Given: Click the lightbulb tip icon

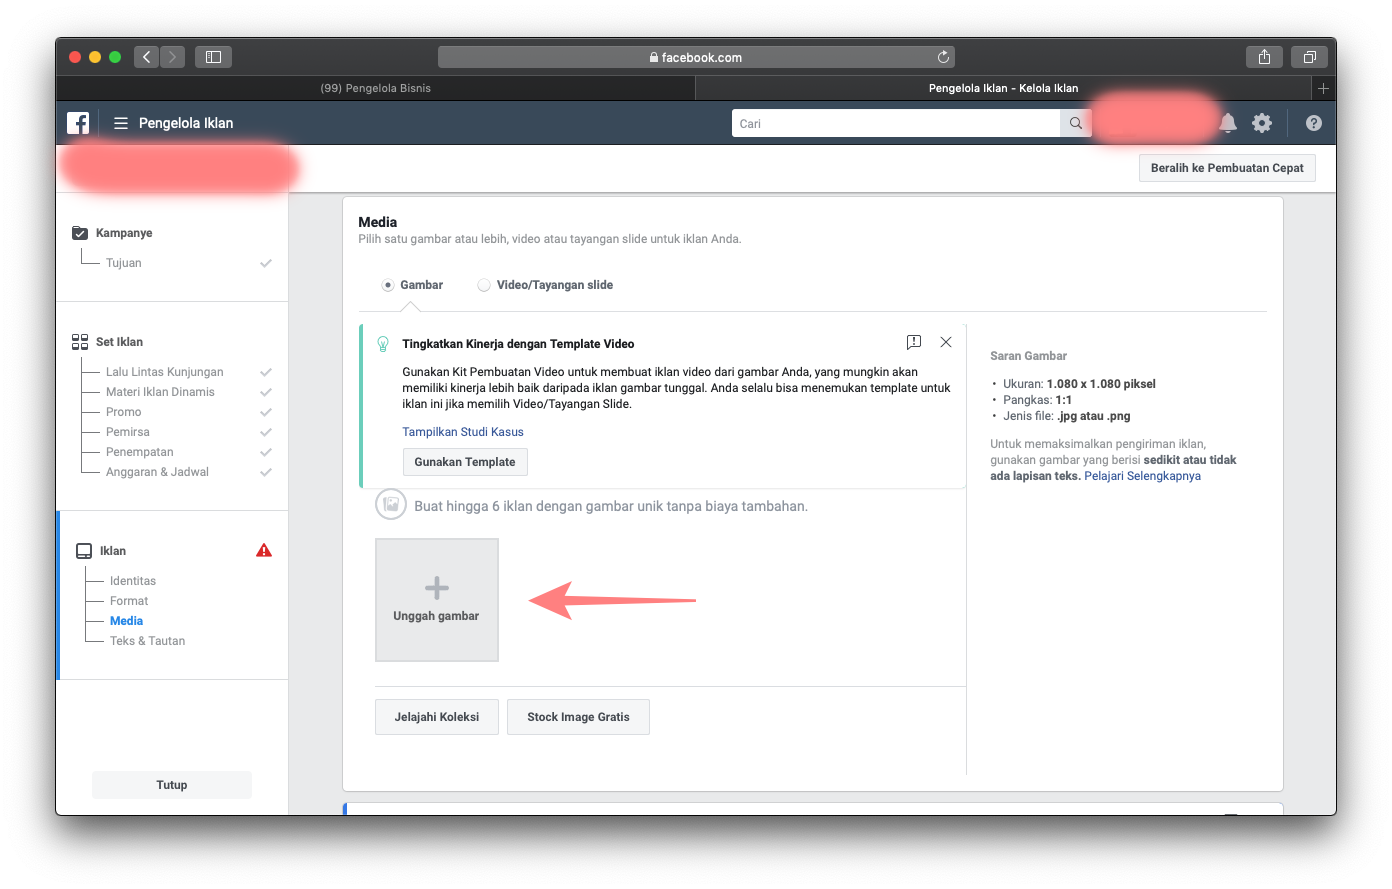Looking at the screenshot, I should point(382,344).
